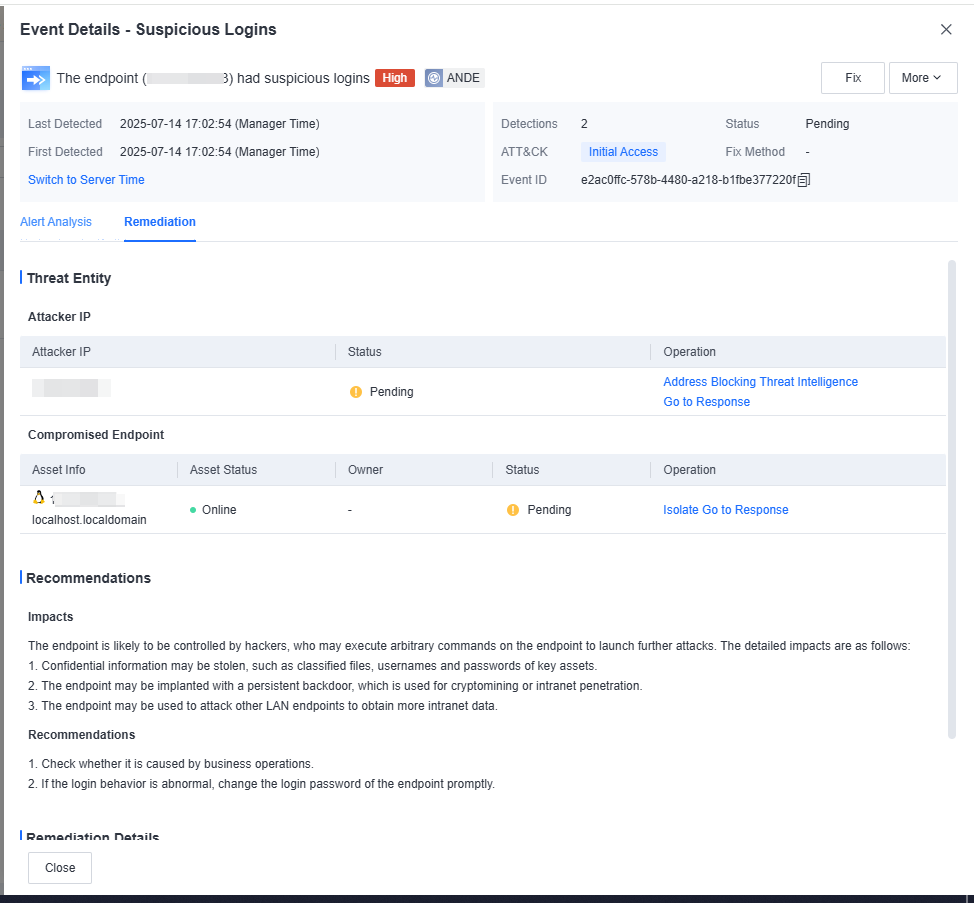
Task: Click the header Status value Pending
Action: [x=827, y=124]
